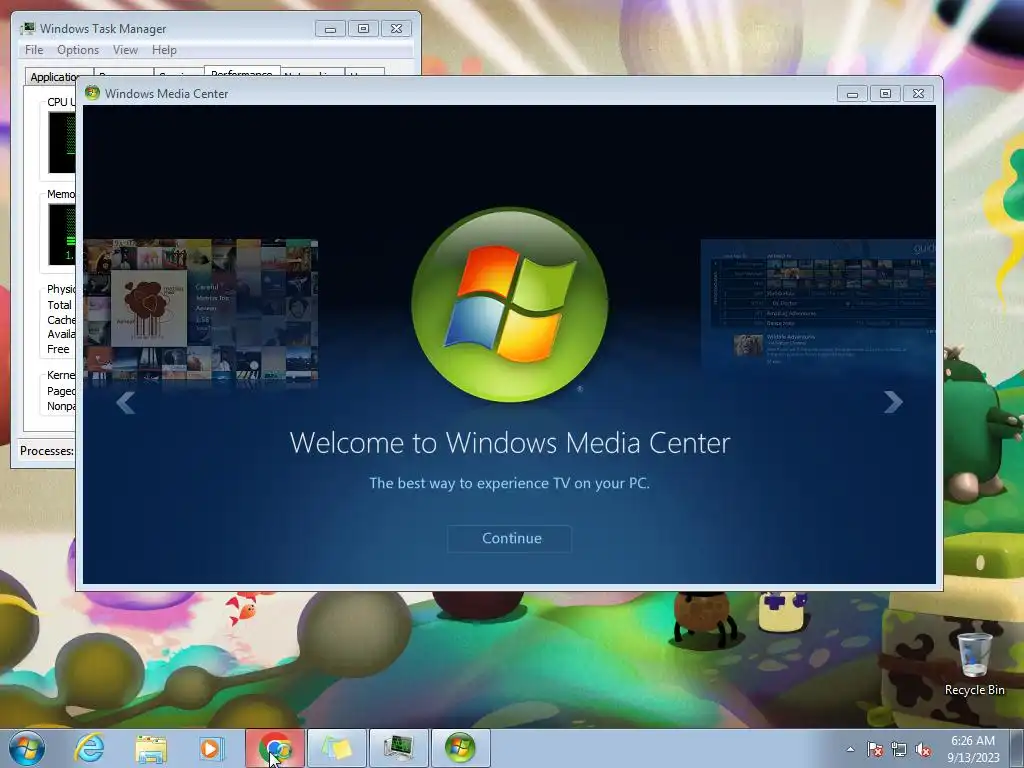1024x768 pixels.
Task: Go to the previous Media Center slide
Action: point(125,402)
